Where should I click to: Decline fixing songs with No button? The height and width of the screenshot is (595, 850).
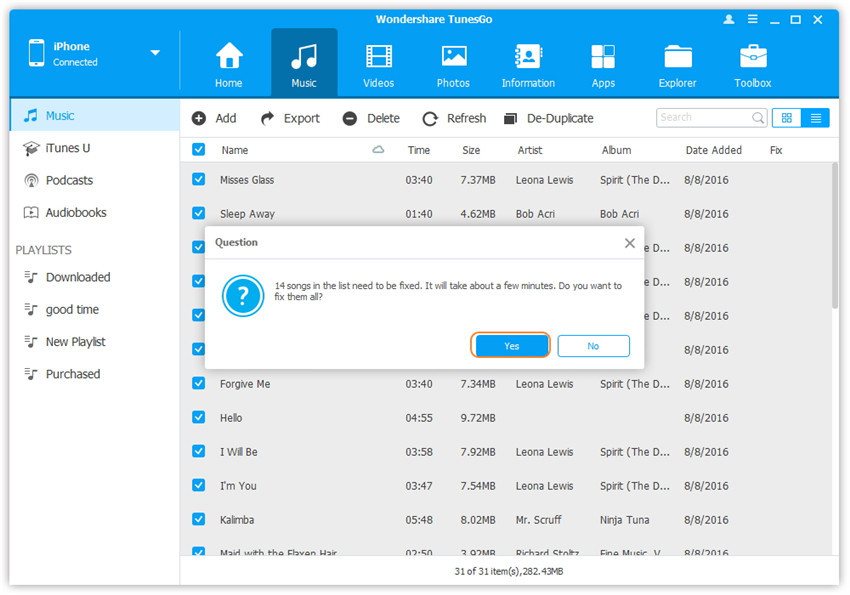pos(593,346)
